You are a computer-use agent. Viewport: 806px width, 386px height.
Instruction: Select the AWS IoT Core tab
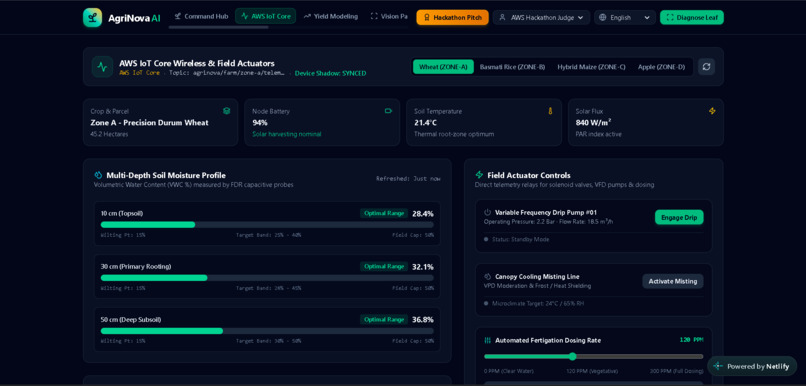[266, 16]
